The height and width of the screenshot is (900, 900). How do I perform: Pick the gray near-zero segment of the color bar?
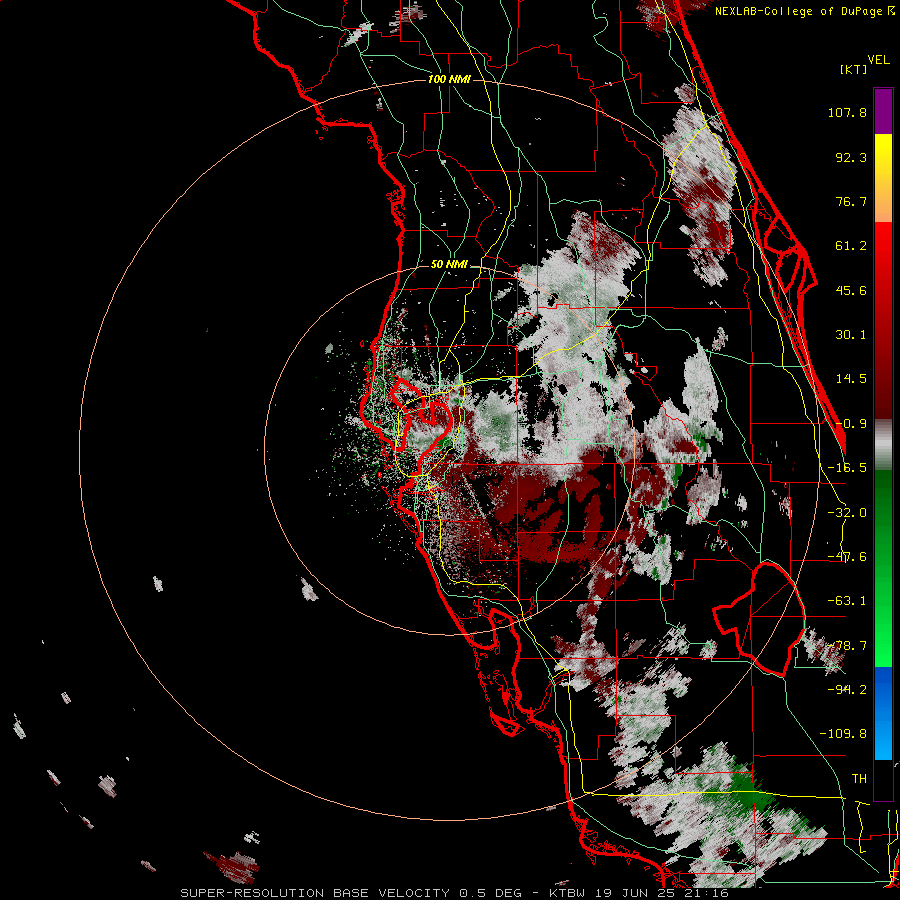(883, 445)
